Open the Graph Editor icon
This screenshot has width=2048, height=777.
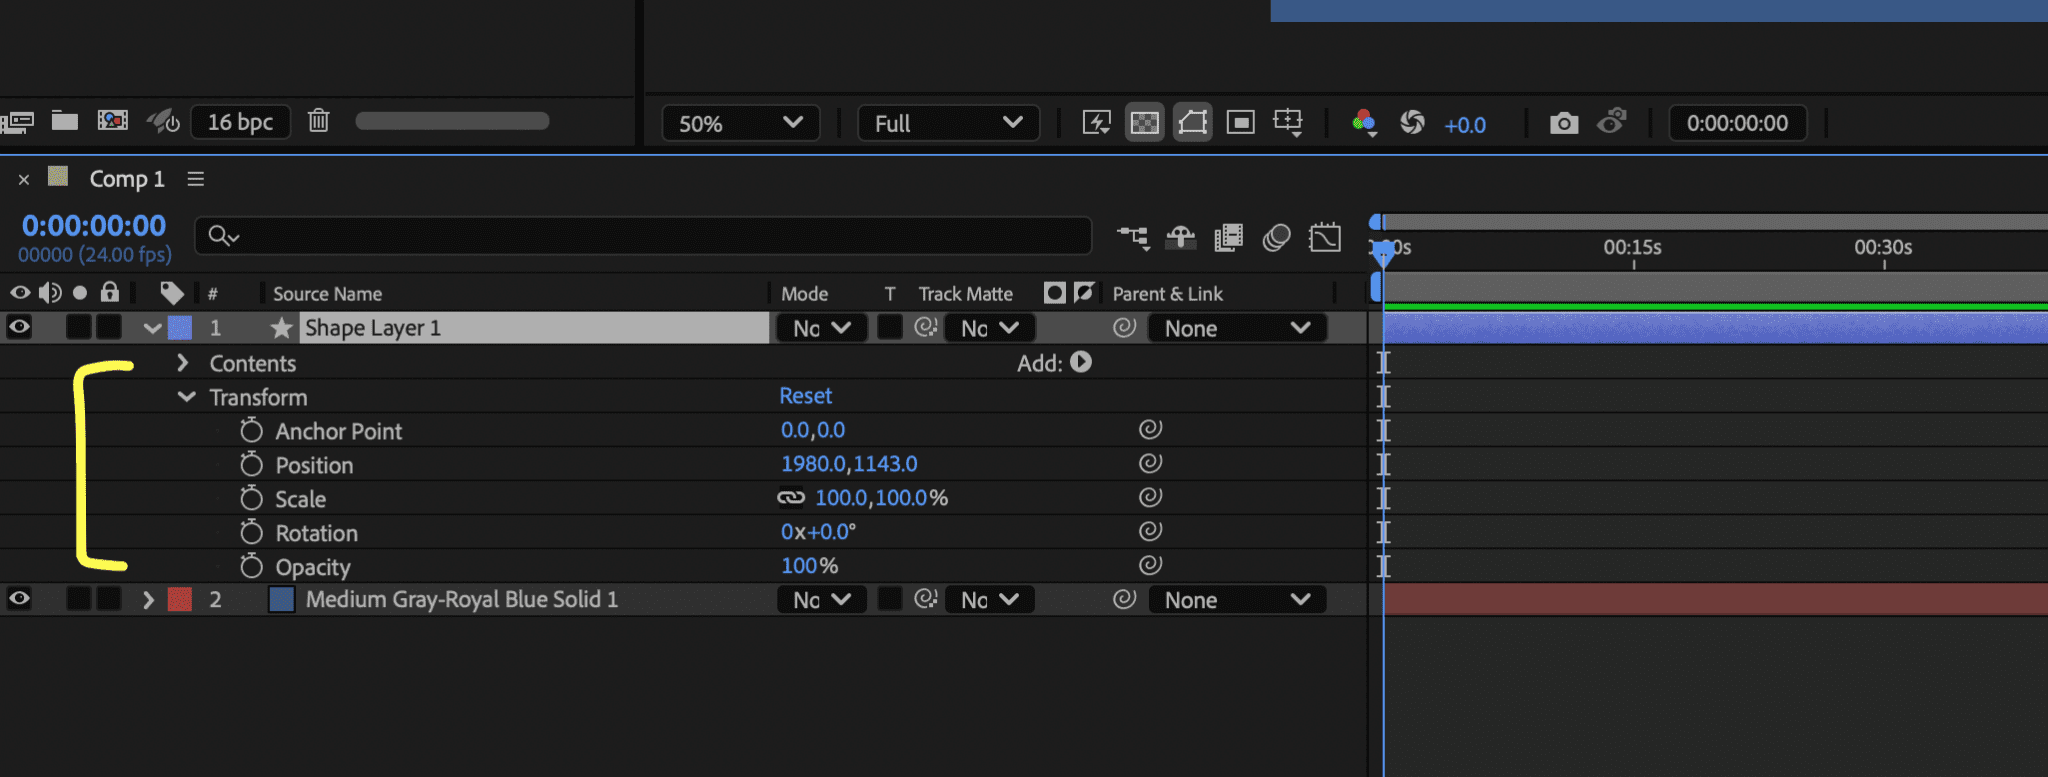[1324, 237]
